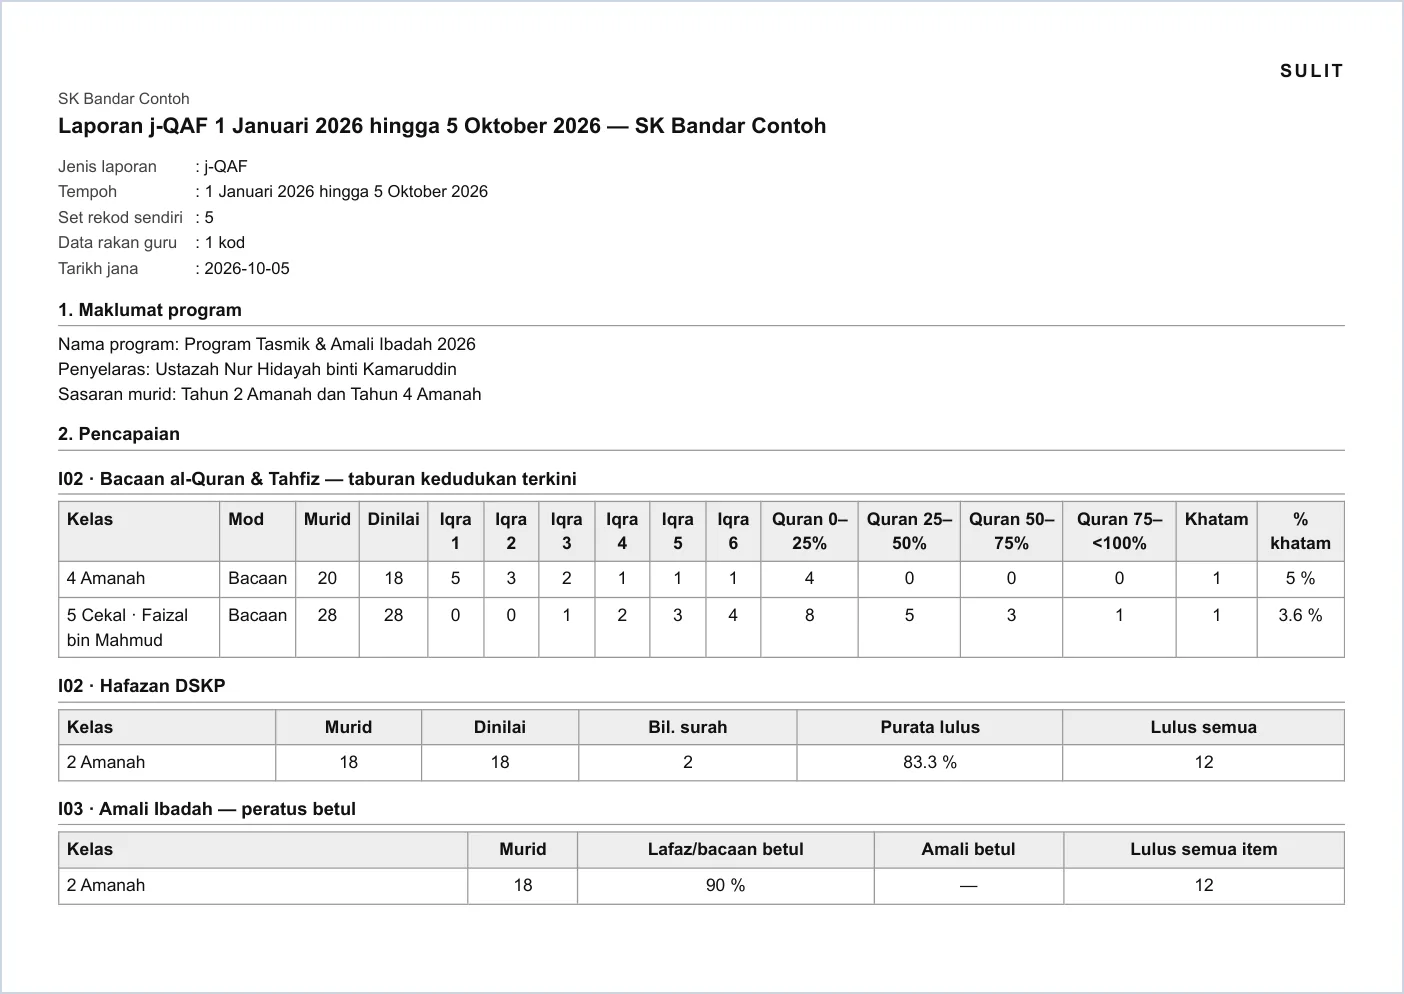The height and width of the screenshot is (994, 1404).
Task: Click the Khatam column header
Action: (x=1216, y=531)
